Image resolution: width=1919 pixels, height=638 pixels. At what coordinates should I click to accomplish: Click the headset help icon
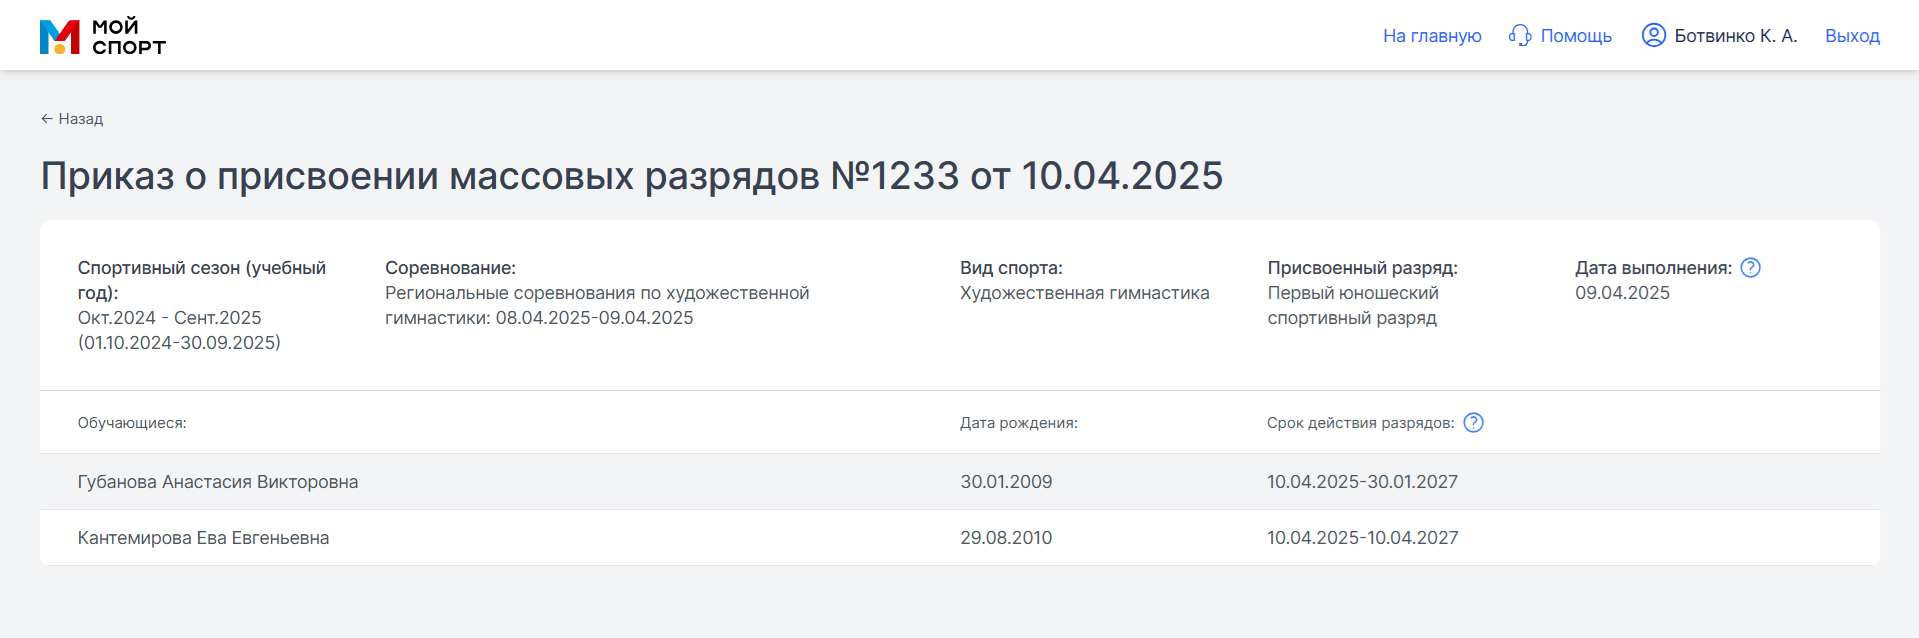(1520, 36)
